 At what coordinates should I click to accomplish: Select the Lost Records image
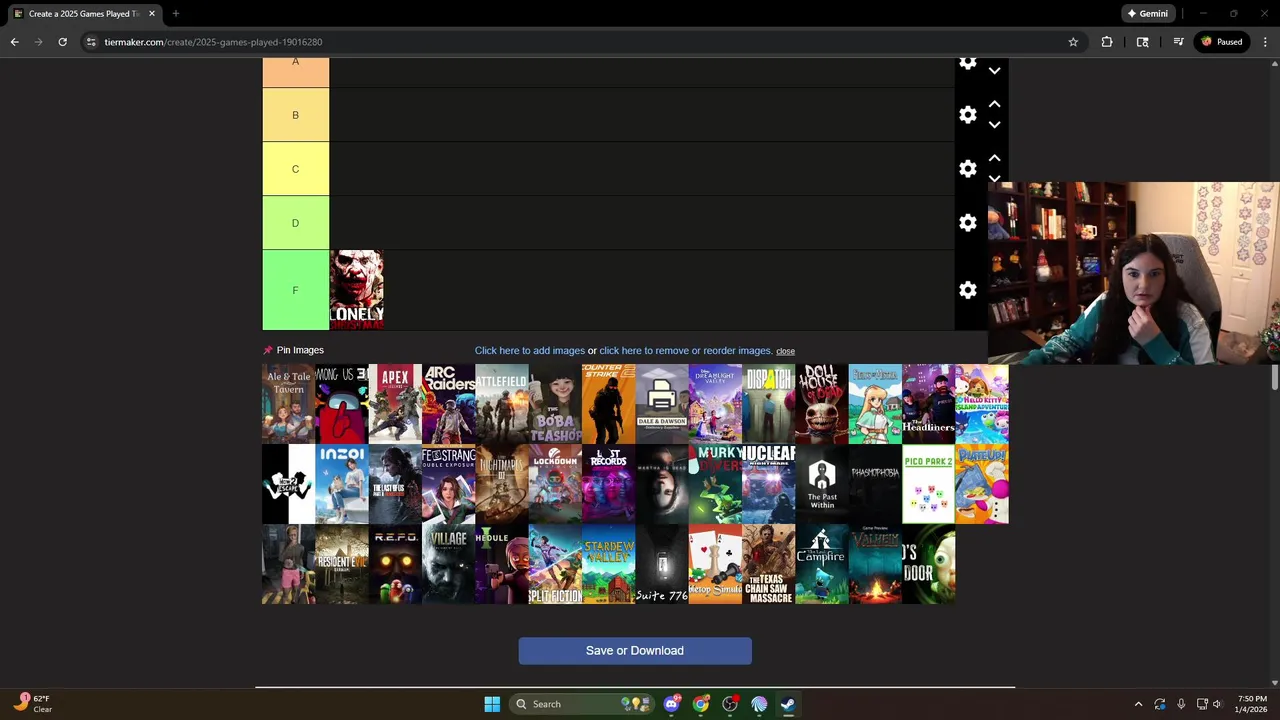pos(608,484)
